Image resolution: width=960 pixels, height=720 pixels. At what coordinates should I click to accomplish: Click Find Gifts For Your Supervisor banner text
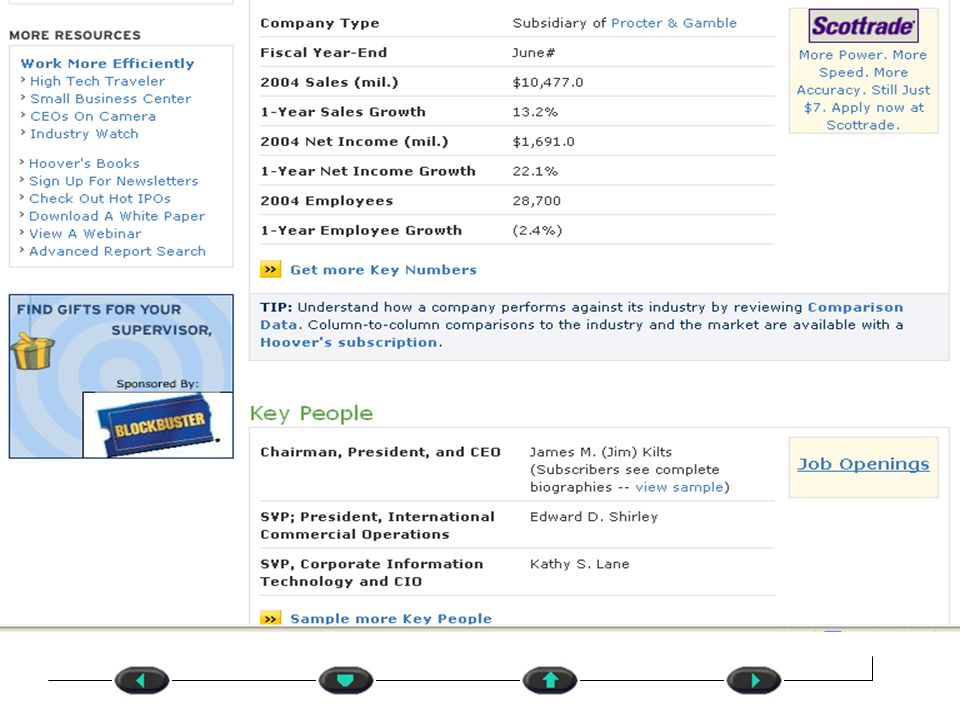tap(114, 320)
